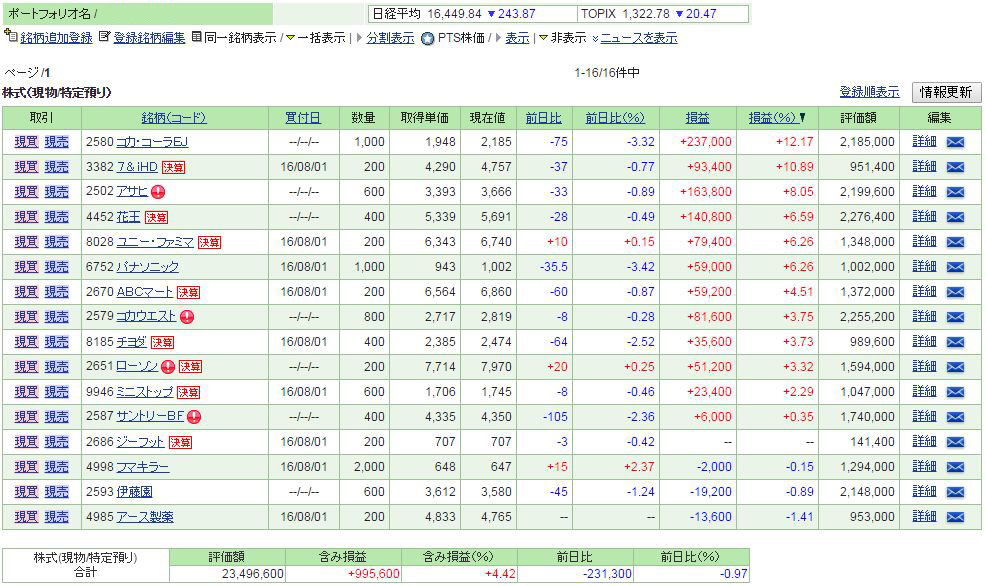Click 現買 for 伊藤園
The image size is (986, 586).
pyautogui.click(x=26, y=492)
